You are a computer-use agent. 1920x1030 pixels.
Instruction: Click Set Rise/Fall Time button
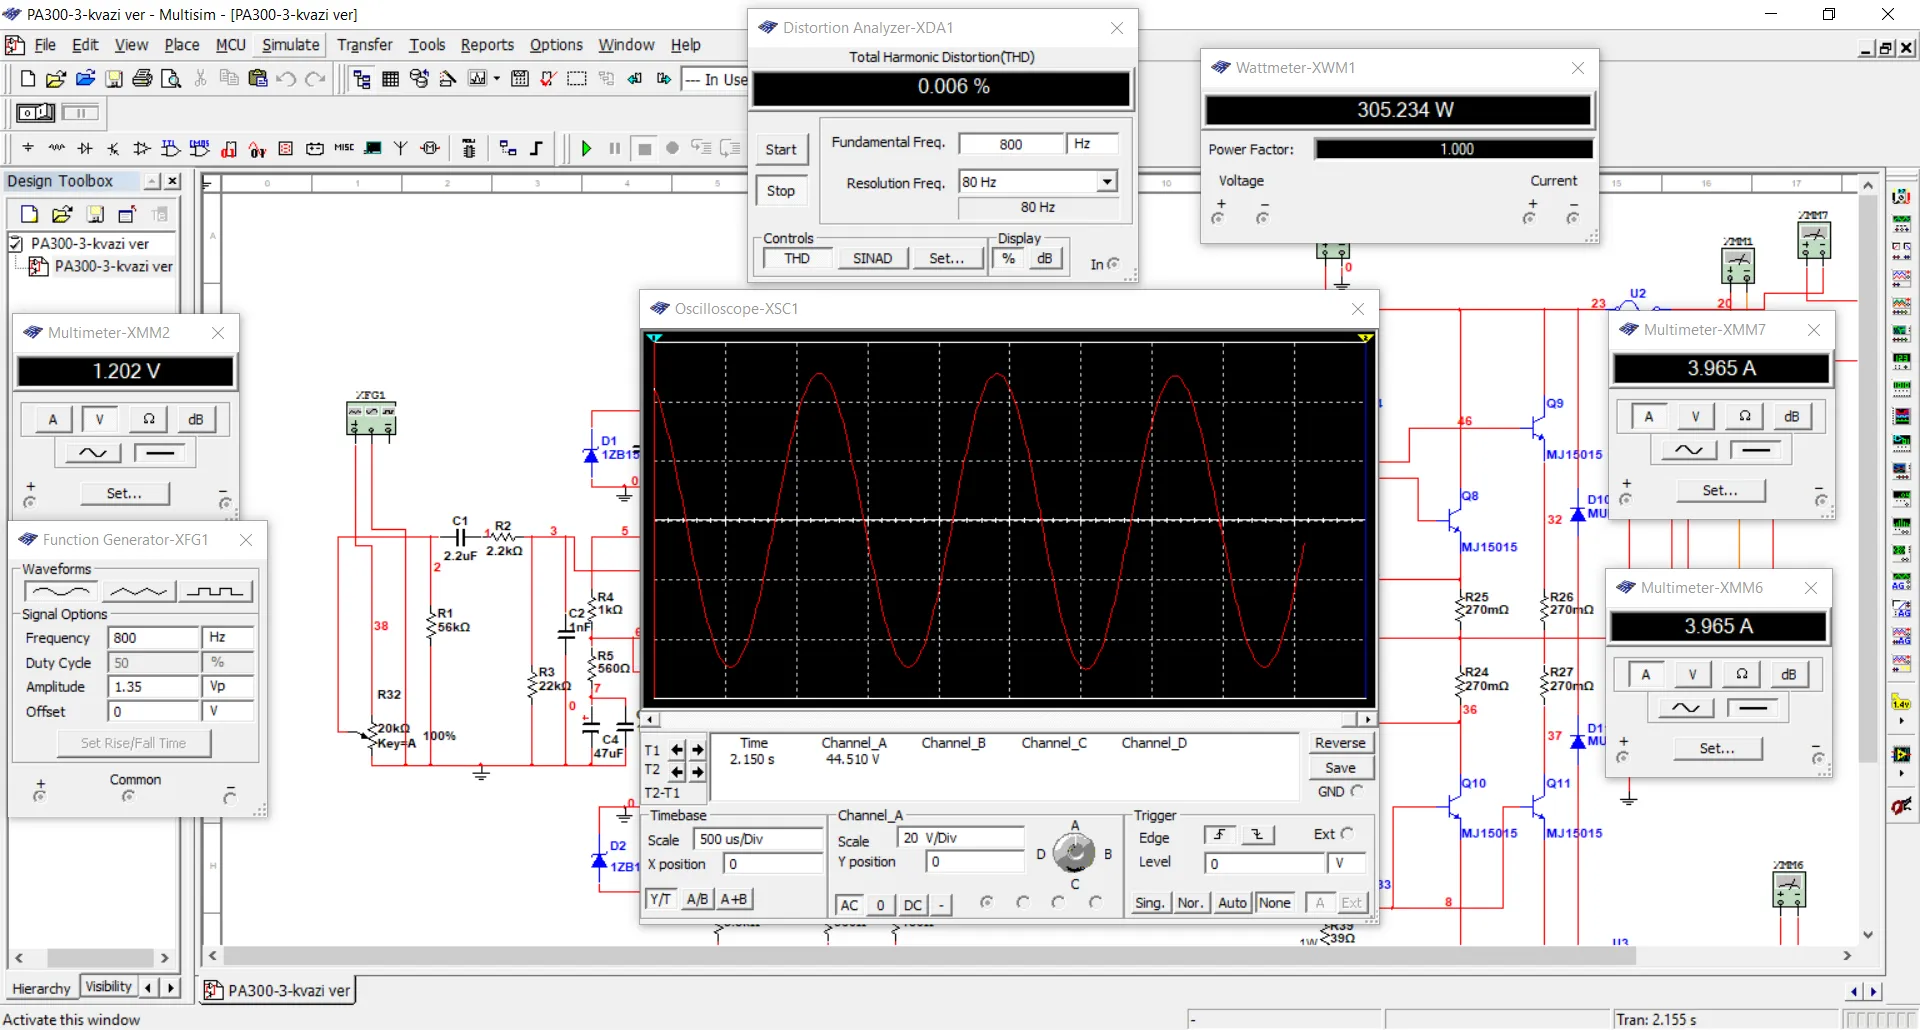point(133,743)
